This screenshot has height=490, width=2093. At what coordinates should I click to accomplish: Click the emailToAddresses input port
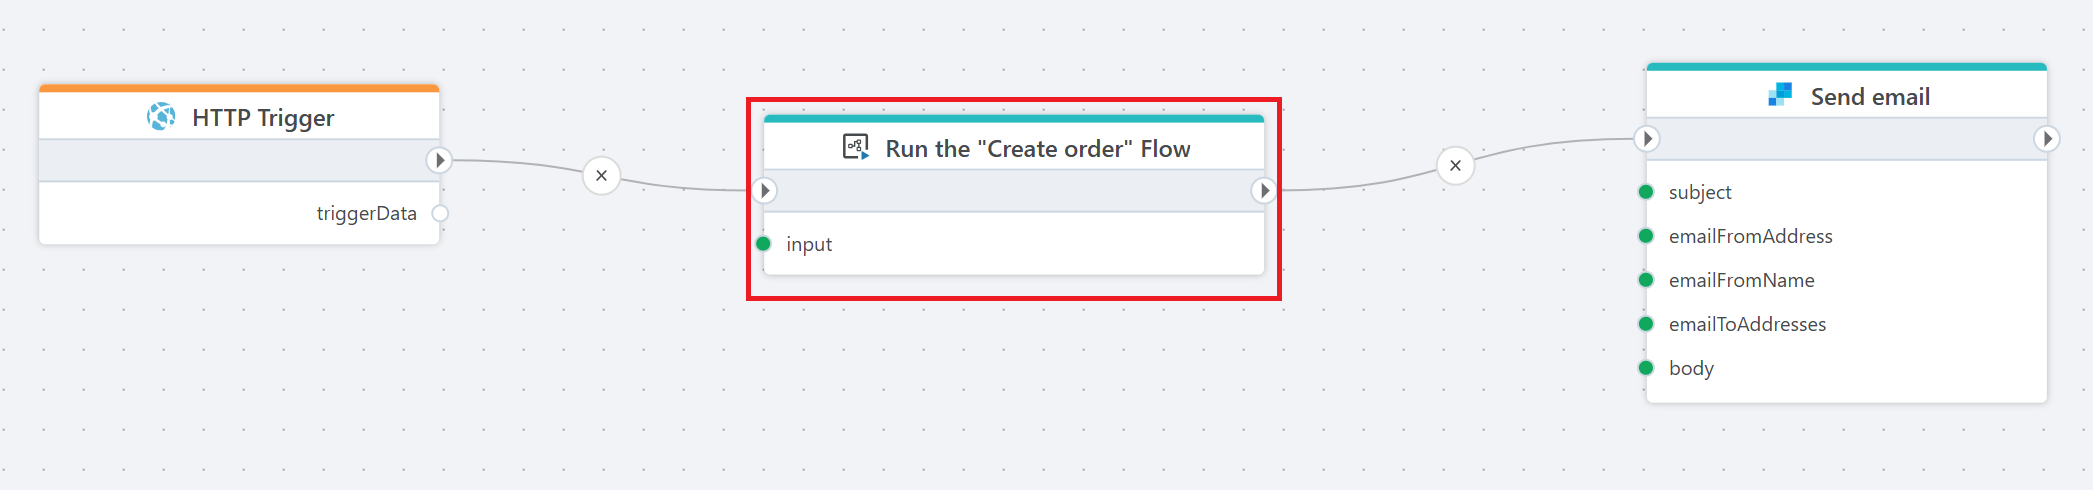pyautogui.click(x=1646, y=324)
